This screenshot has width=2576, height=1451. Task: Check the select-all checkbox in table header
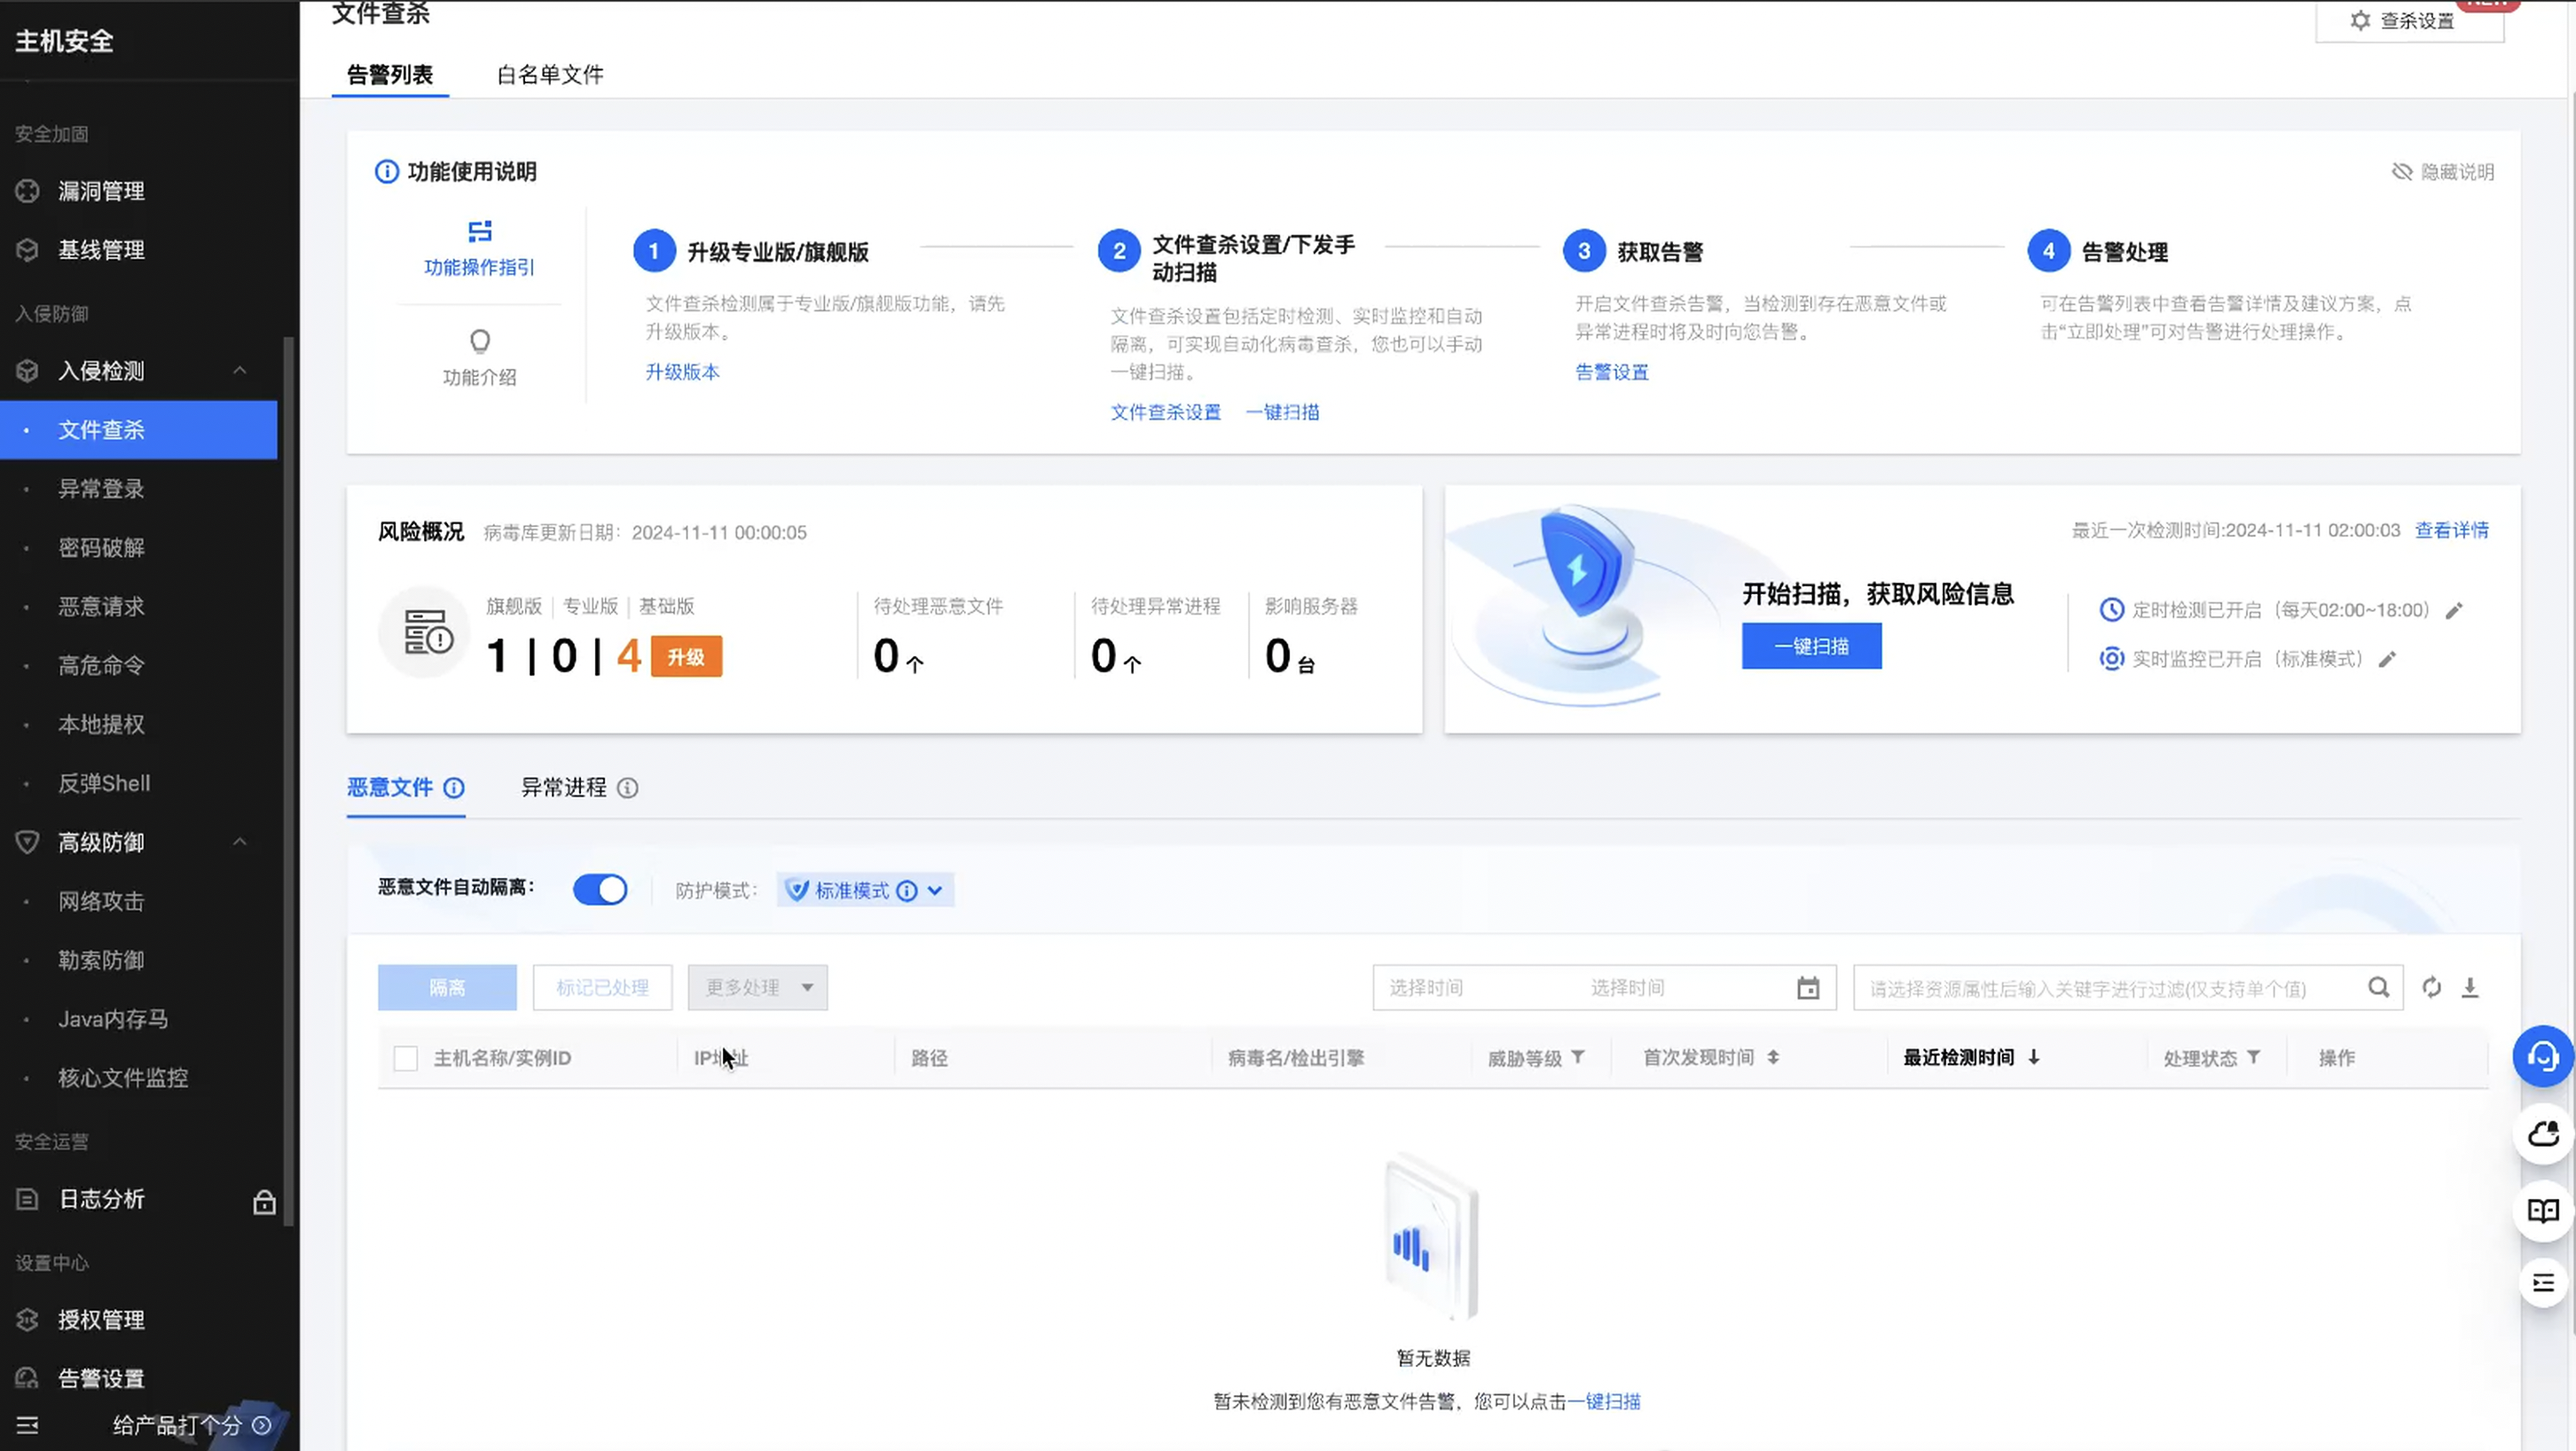click(x=405, y=1058)
